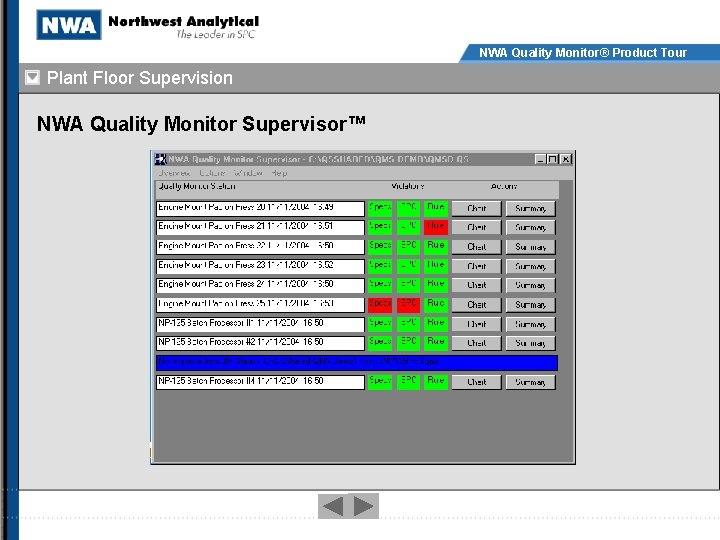Open Chart for Engine Mount Press 25
720x540 pixels.
477,305
